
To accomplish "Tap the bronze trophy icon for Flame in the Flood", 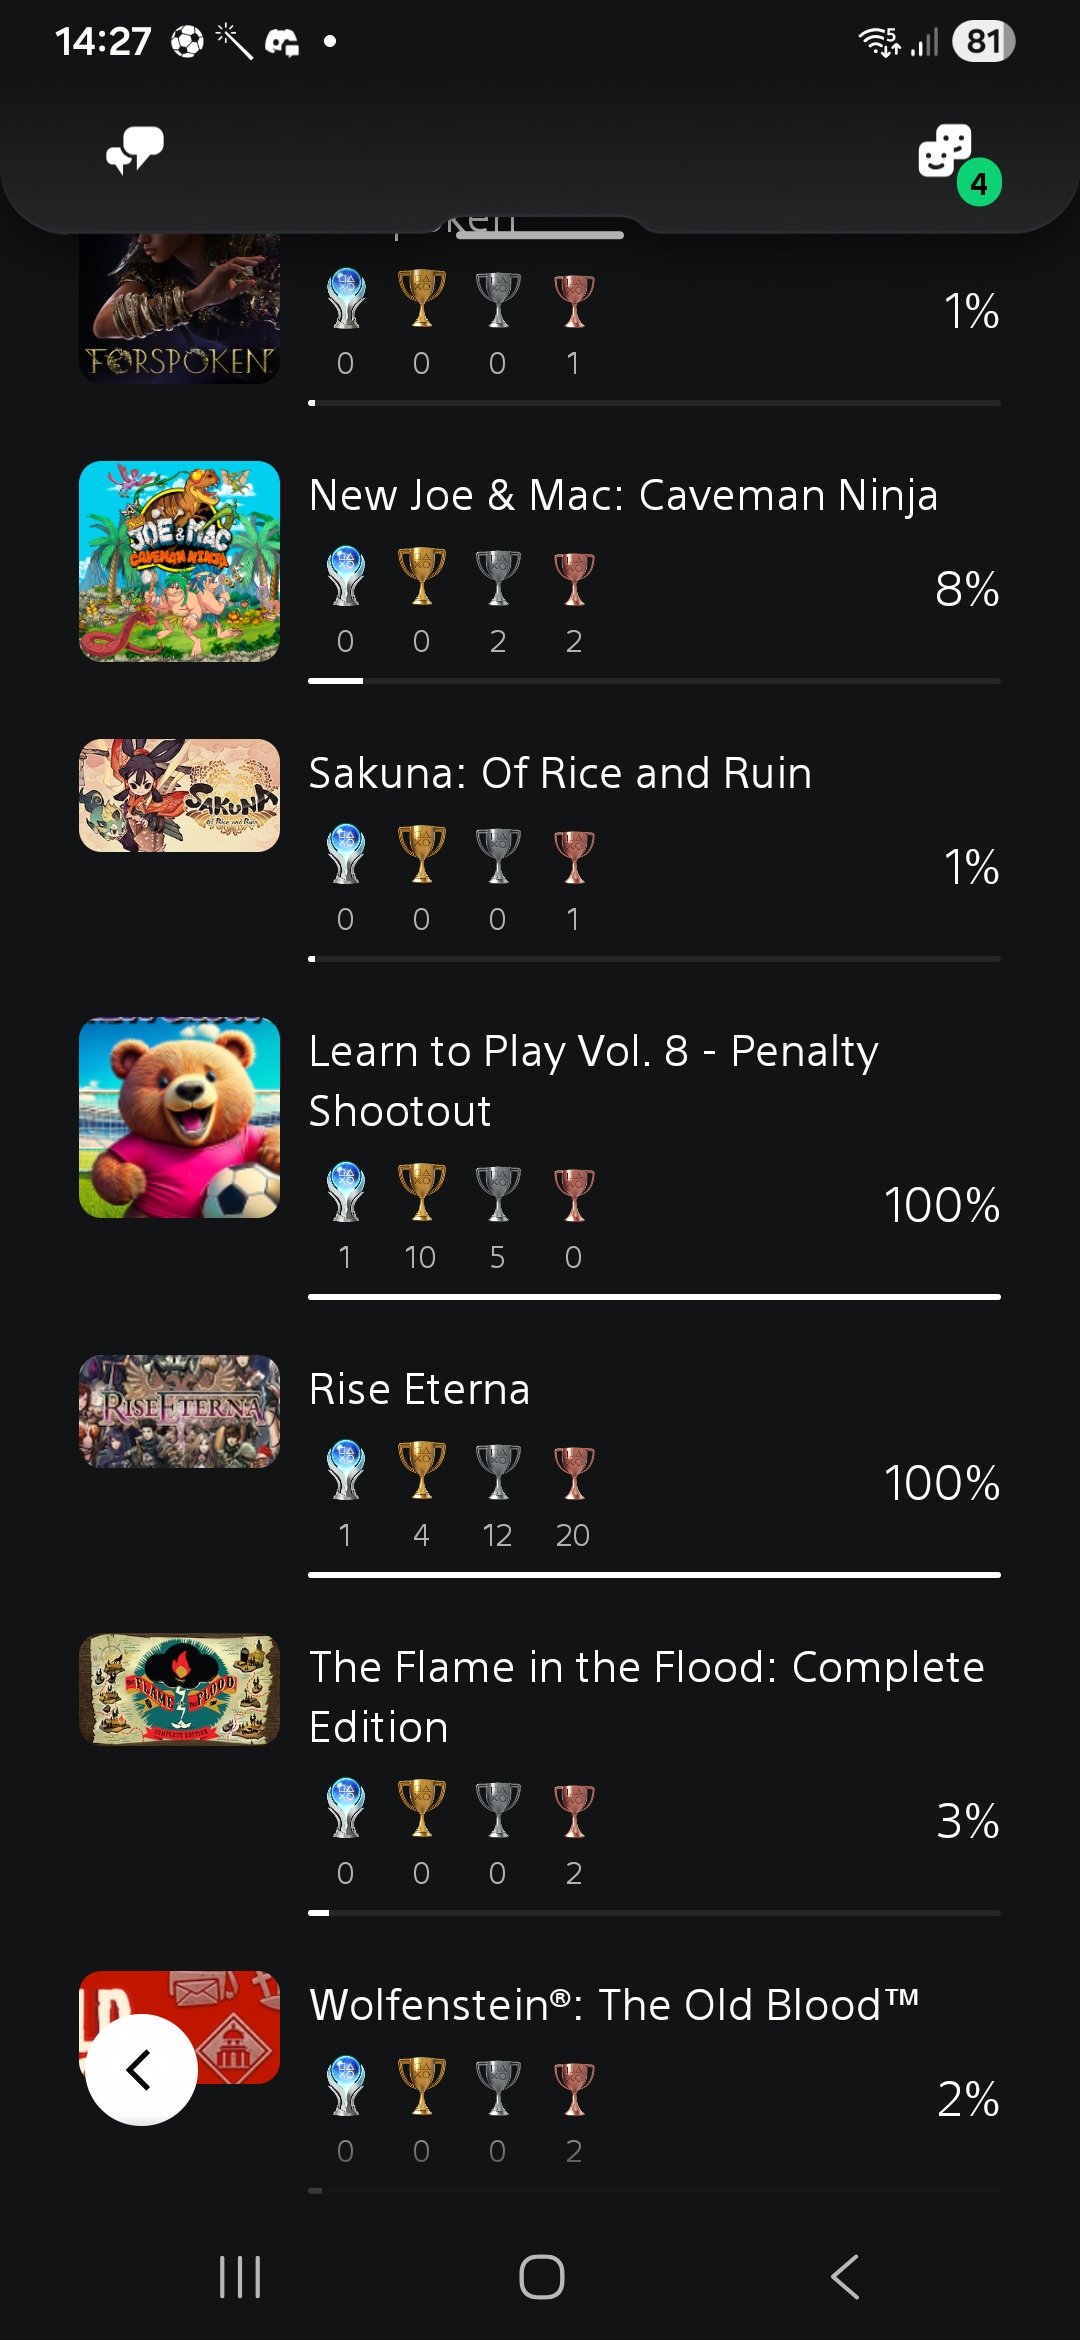I will click(574, 1809).
